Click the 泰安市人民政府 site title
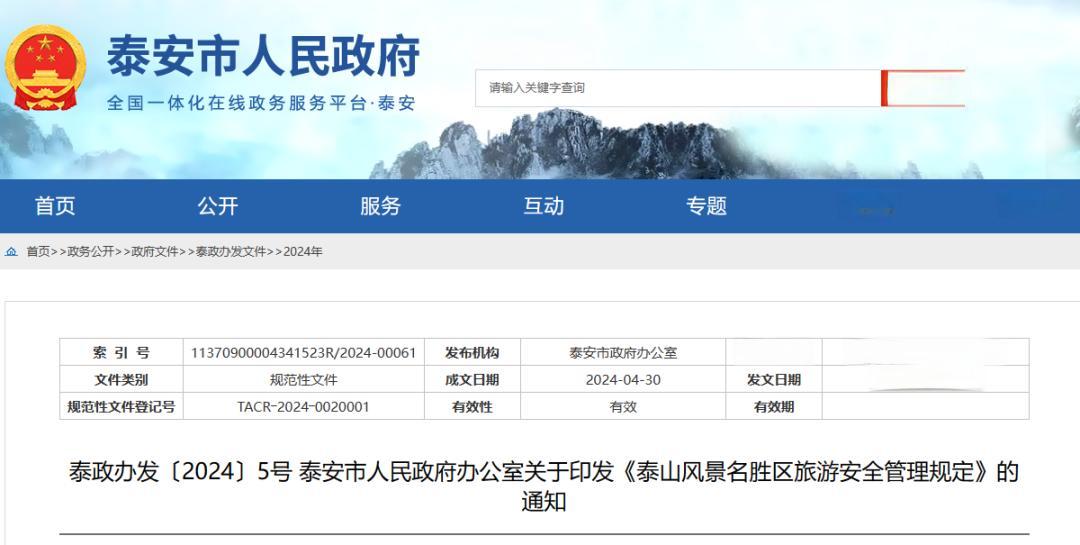 tap(263, 55)
